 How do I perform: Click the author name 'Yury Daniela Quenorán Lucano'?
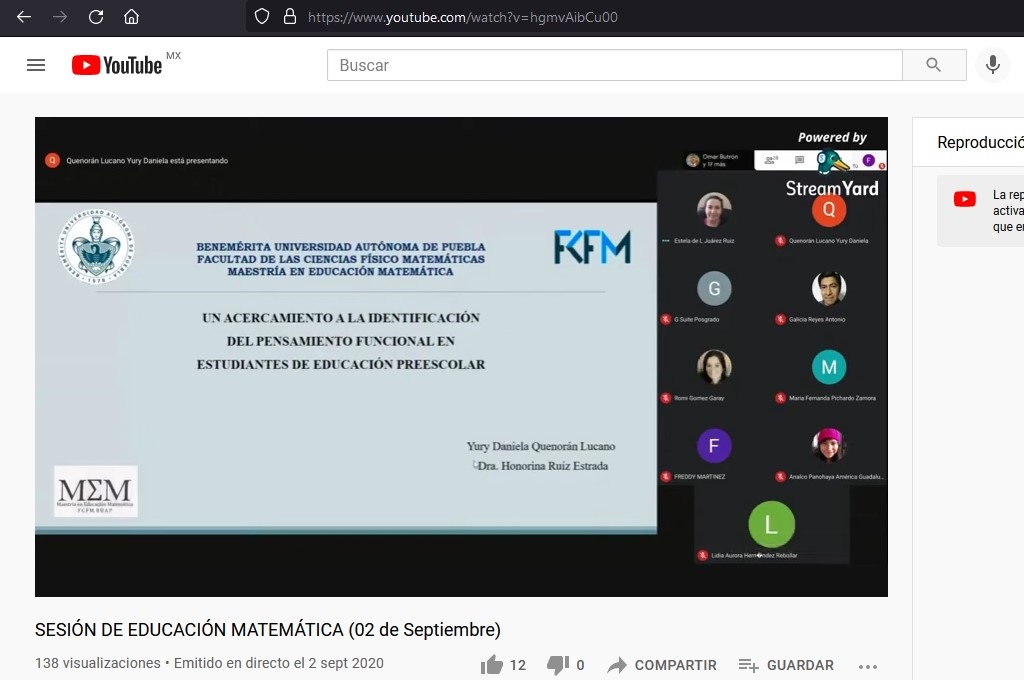coord(541,446)
